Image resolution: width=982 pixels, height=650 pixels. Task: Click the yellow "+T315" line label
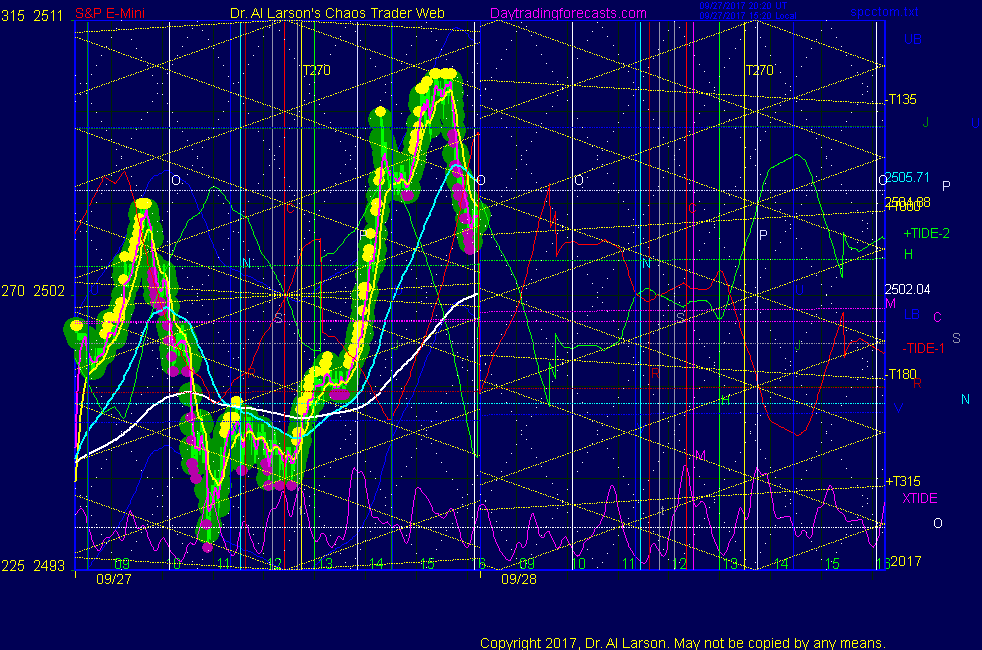903,482
